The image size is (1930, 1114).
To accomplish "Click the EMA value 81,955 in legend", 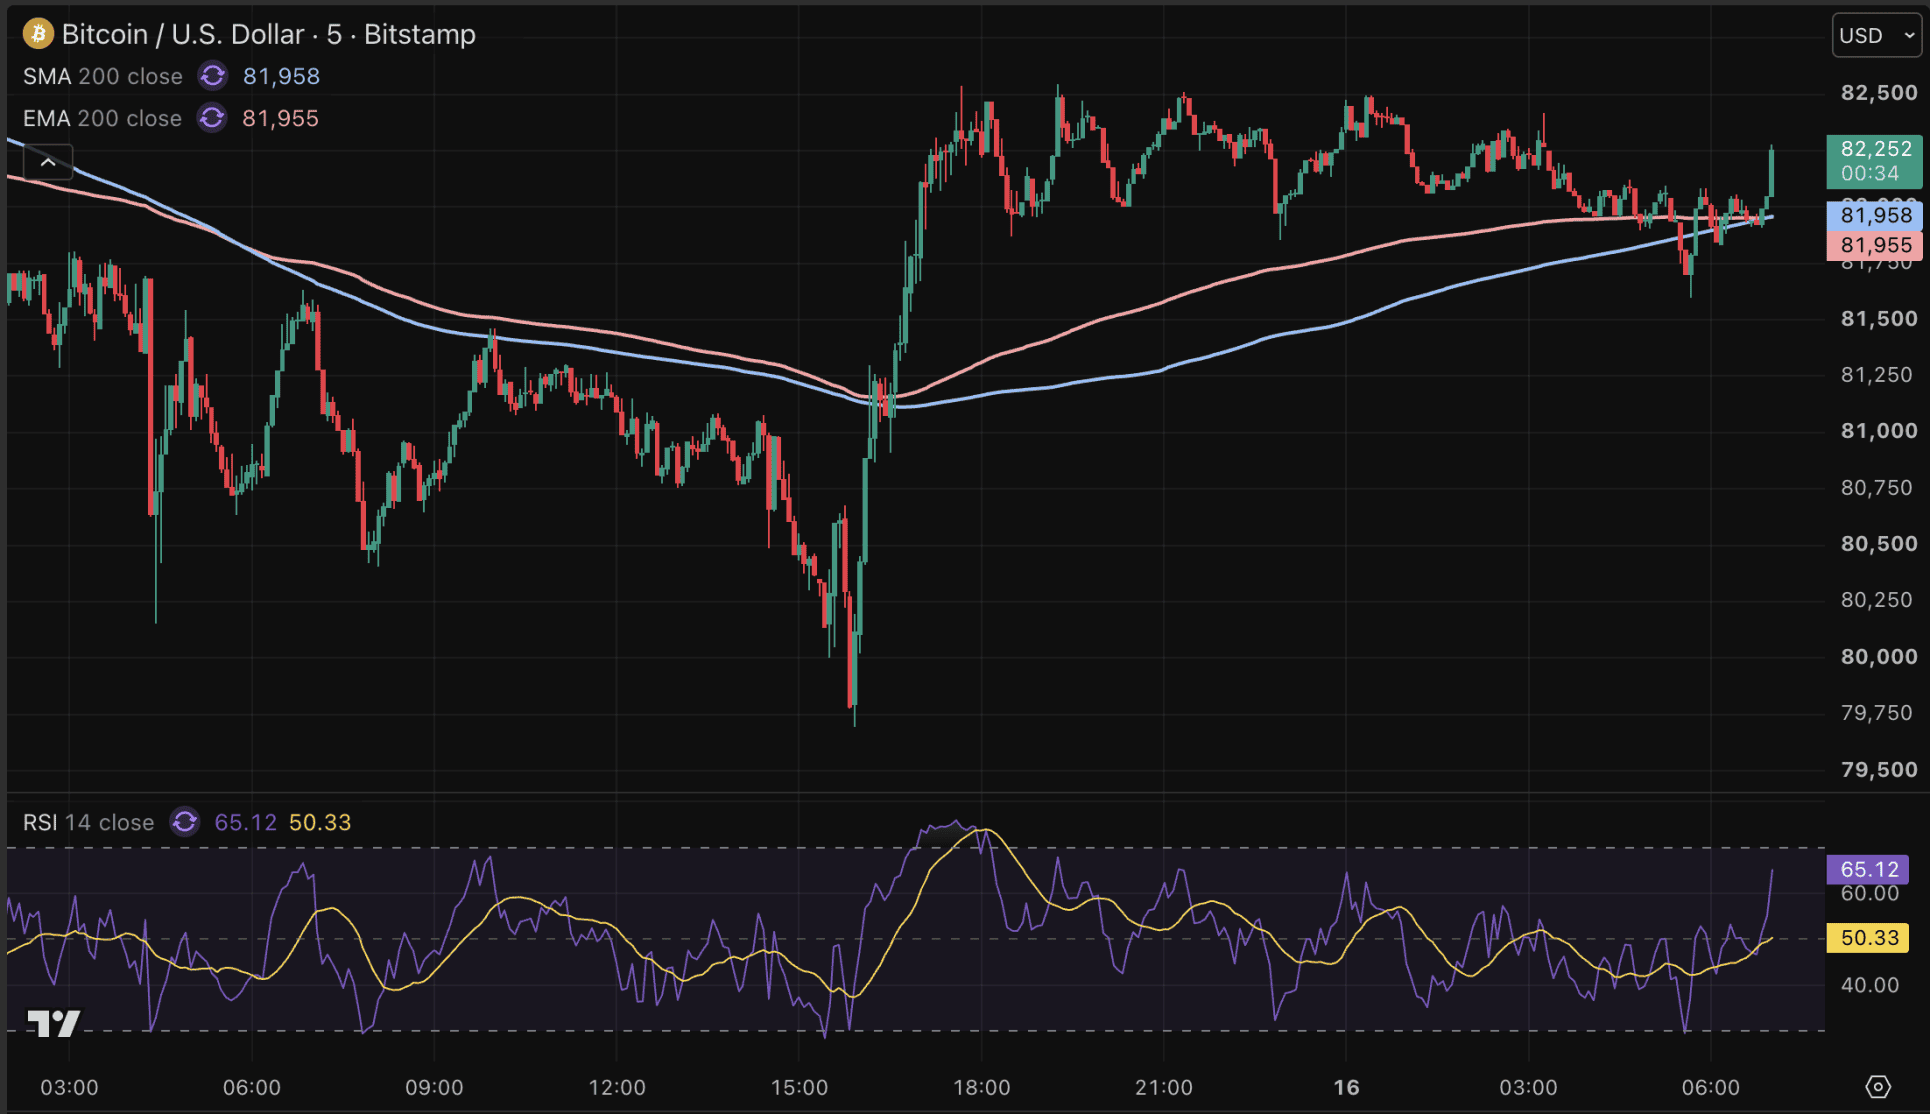I will coord(281,118).
